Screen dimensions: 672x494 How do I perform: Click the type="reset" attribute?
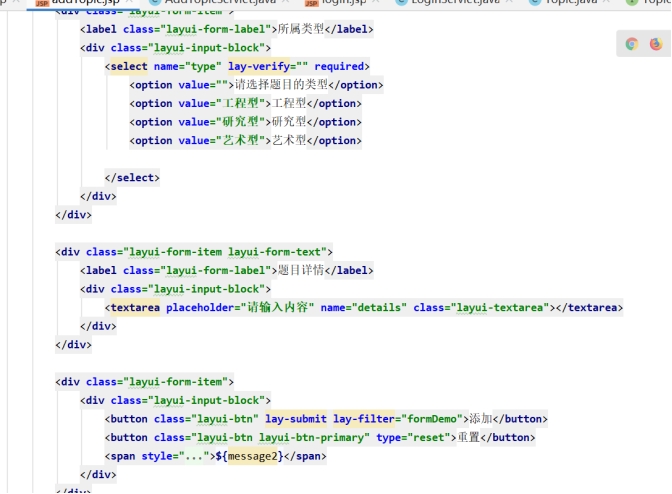tap(413, 437)
